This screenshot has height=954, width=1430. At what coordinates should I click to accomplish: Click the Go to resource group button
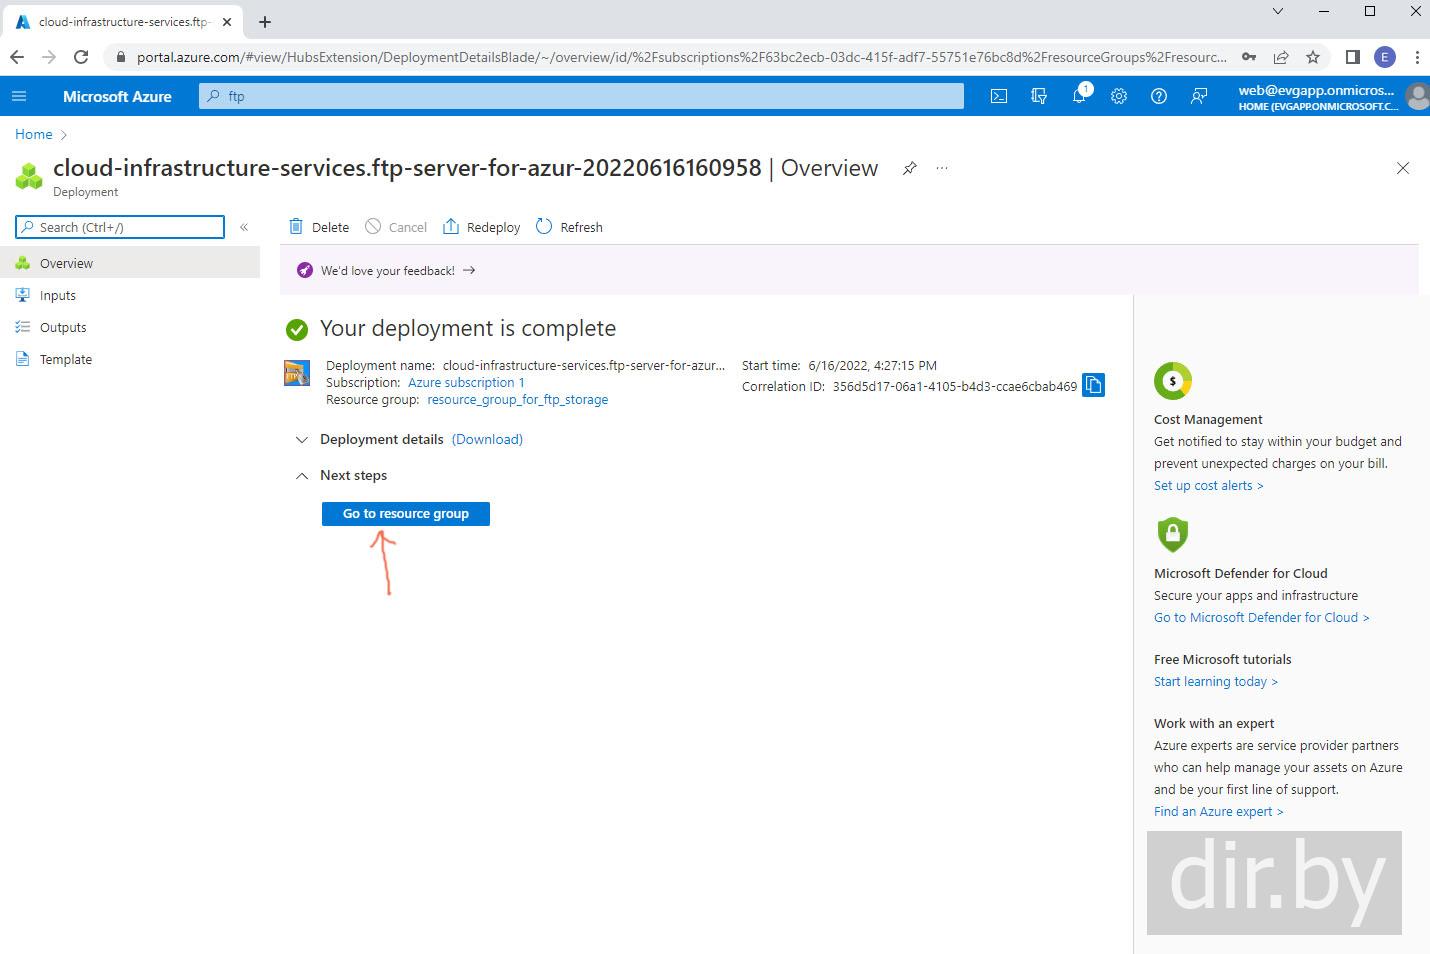pyautogui.click(x=405, y=514)
